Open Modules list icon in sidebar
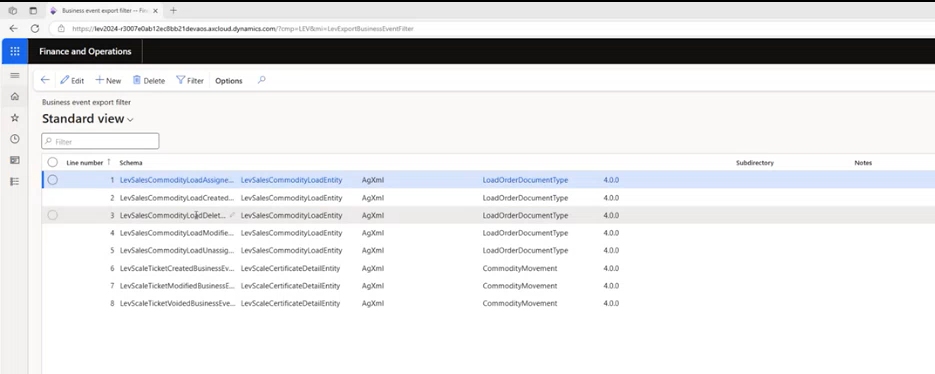Image resolution: width=935 pixels, height=374 pixels. tap(15, 181)
